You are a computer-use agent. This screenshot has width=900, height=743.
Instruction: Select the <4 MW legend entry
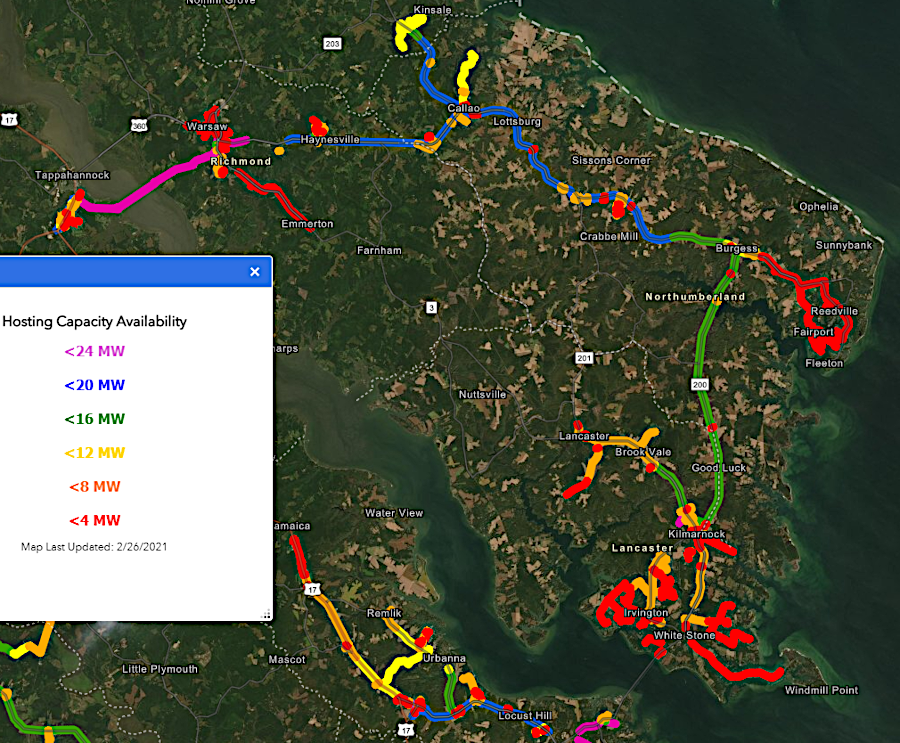click(95, 520)
